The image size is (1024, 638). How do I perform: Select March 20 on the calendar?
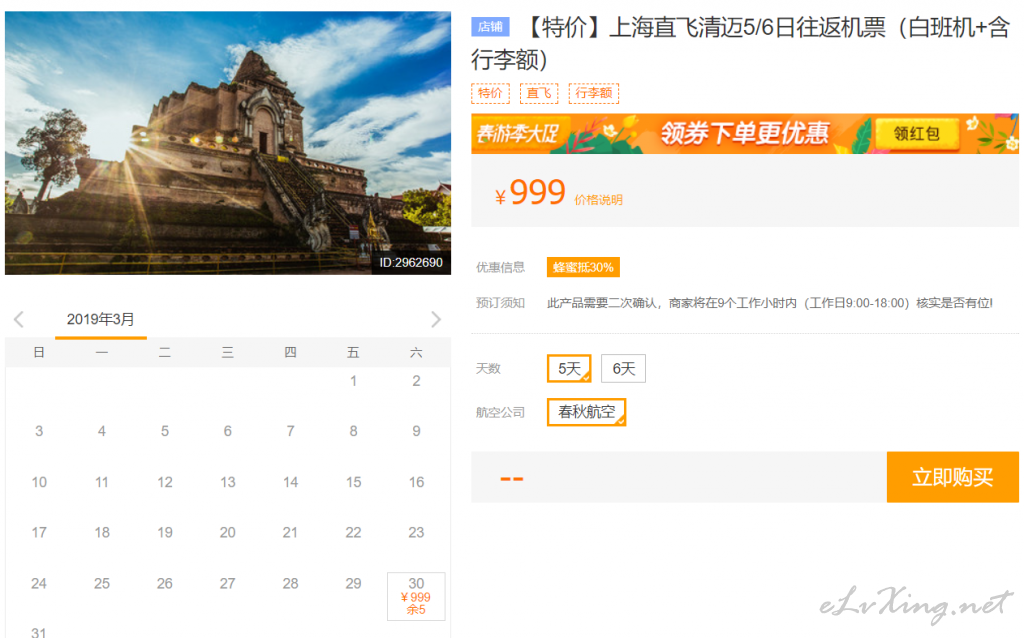click(x=227, y=533)
